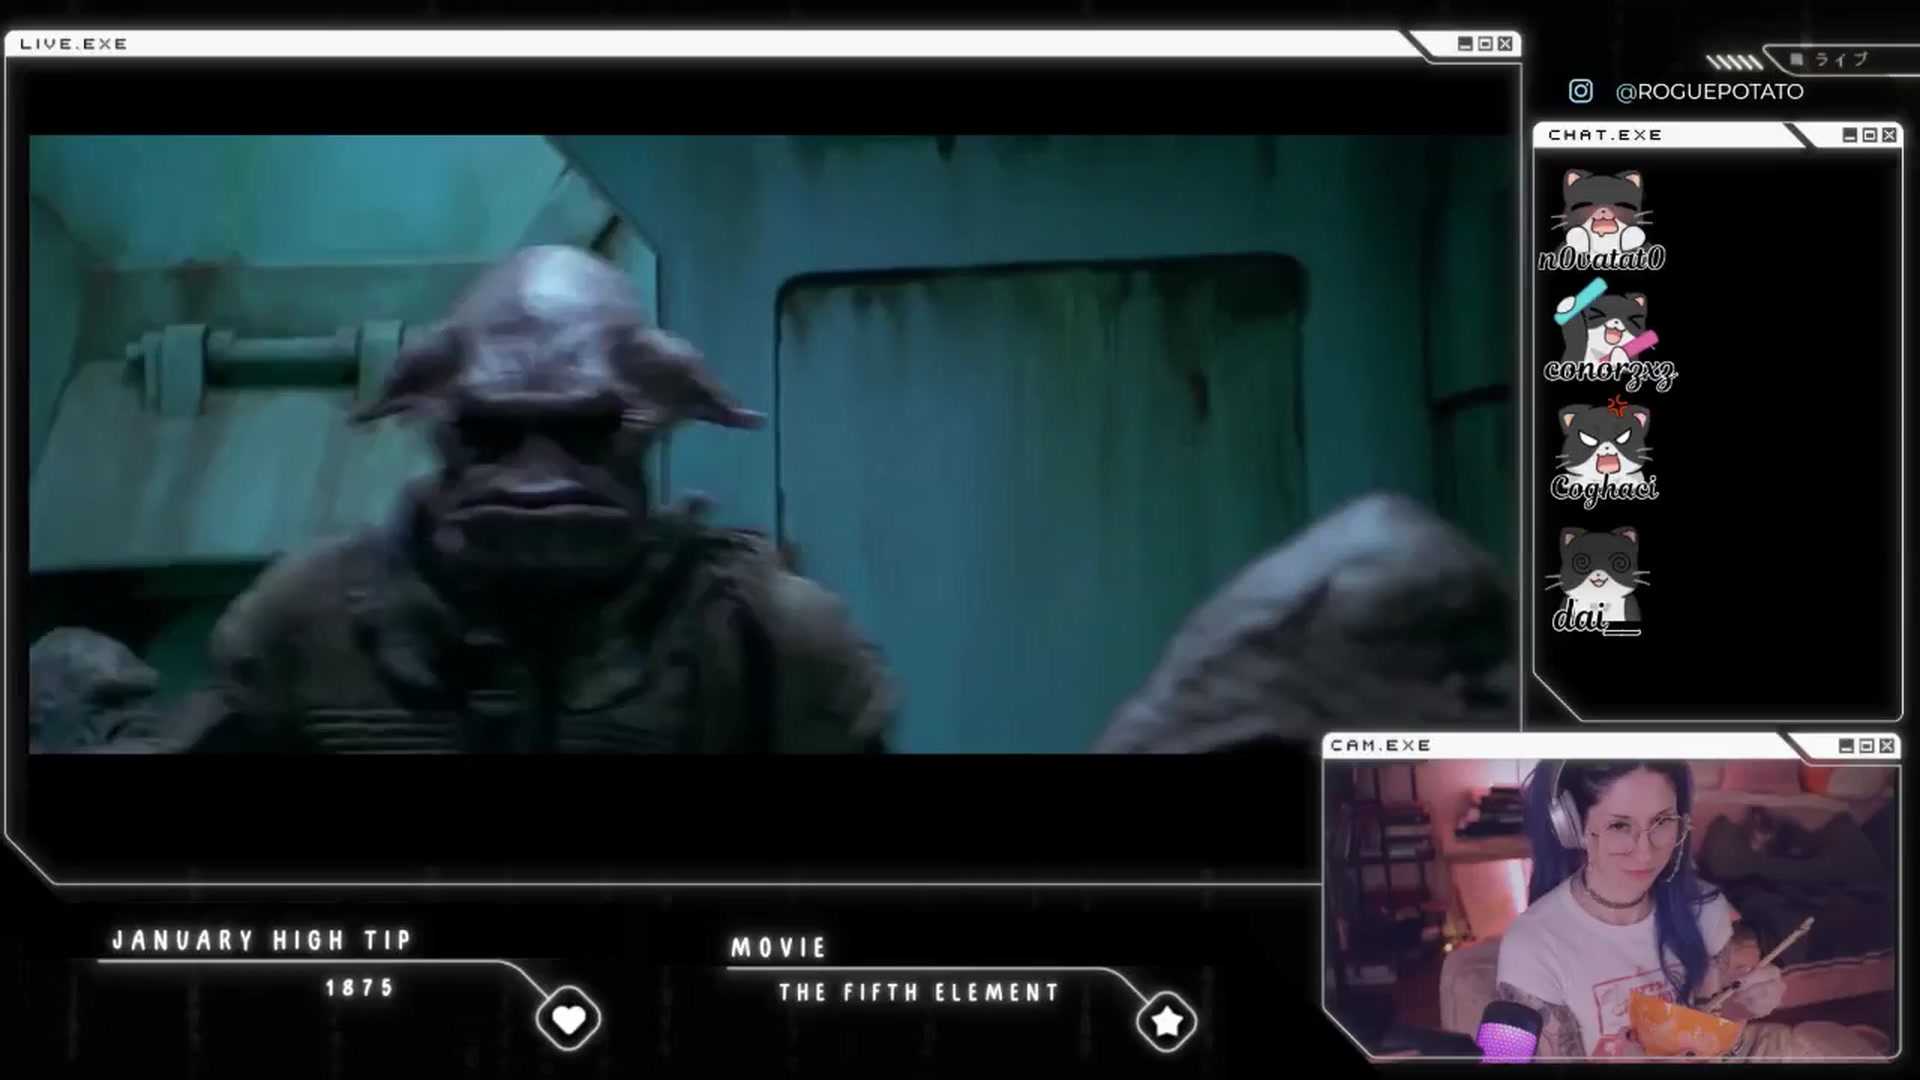Maximize the LIVE.EXE window

[x=1485, y=44]
